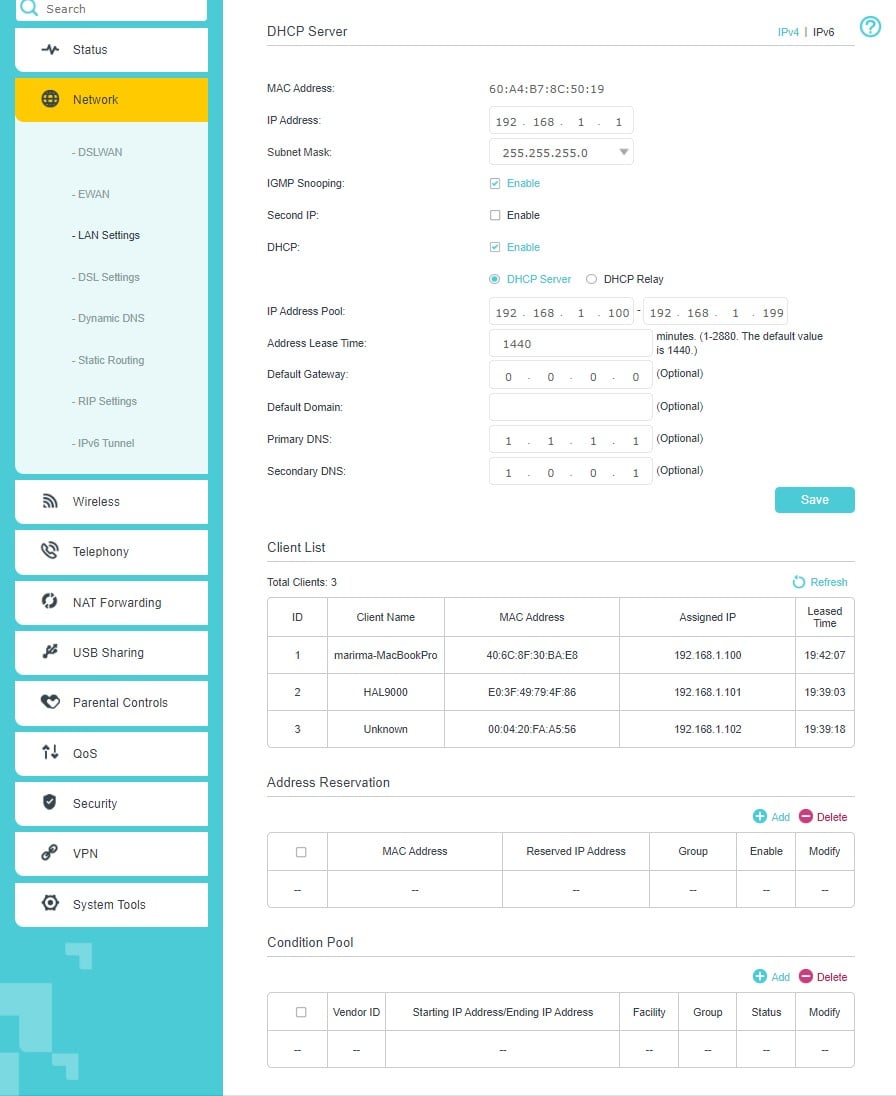The image size is (896, 1096).
Task: Click the QoS up-down arrows icon
Action: pos(50,752)
